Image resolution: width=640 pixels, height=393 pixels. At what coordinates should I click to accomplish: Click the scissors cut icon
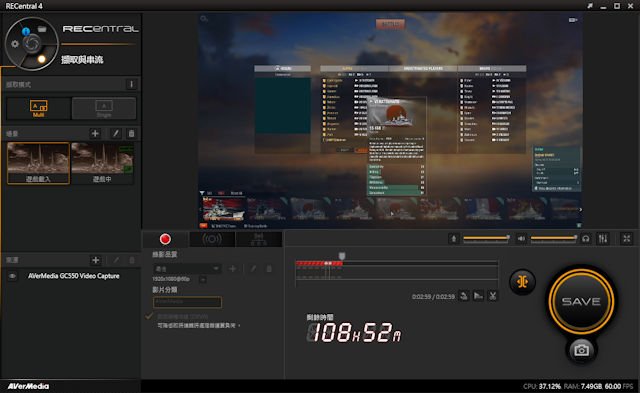click(x=493, y=296)
